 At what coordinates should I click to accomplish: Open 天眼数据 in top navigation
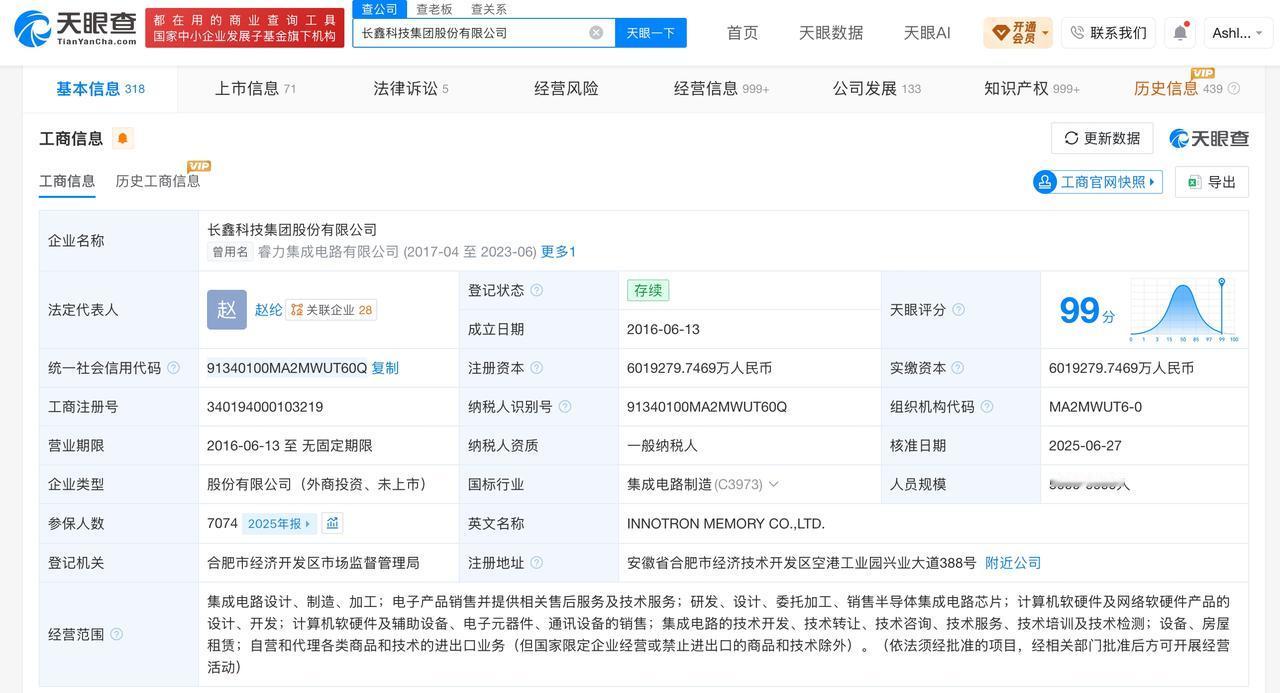[831, 33]
